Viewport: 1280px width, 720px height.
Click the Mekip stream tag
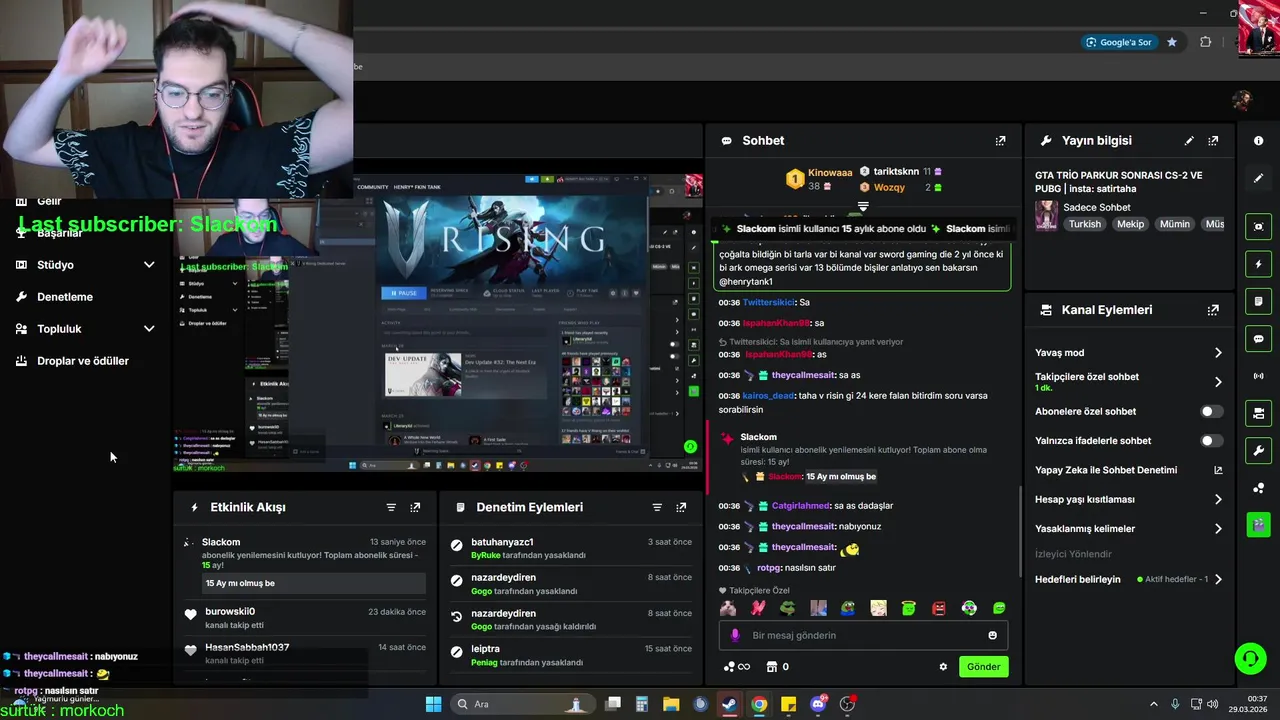[1130, 224]
